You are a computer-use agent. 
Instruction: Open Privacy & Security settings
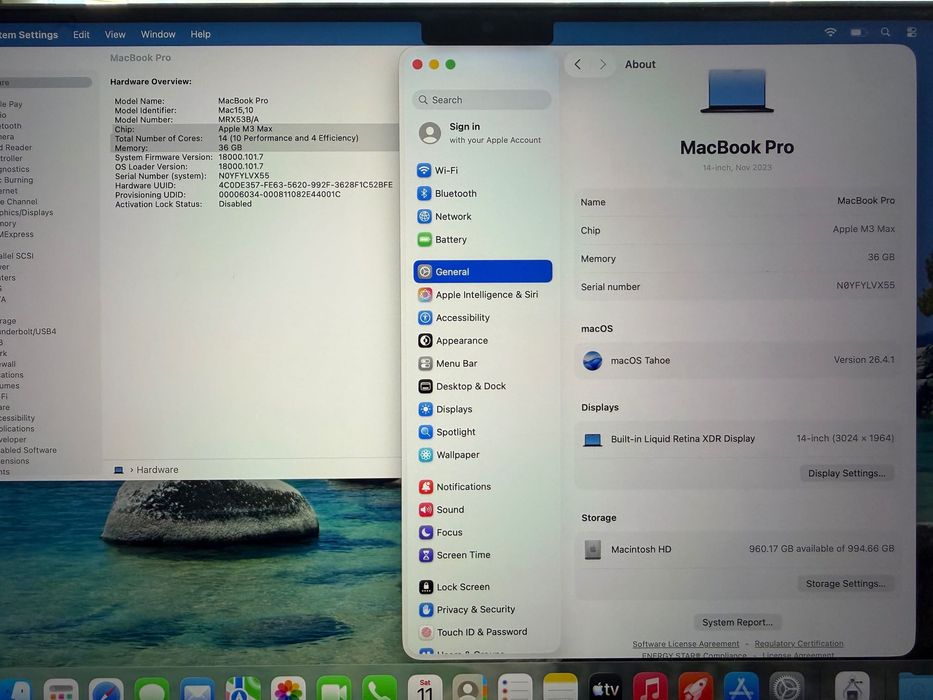click(483, 610)
